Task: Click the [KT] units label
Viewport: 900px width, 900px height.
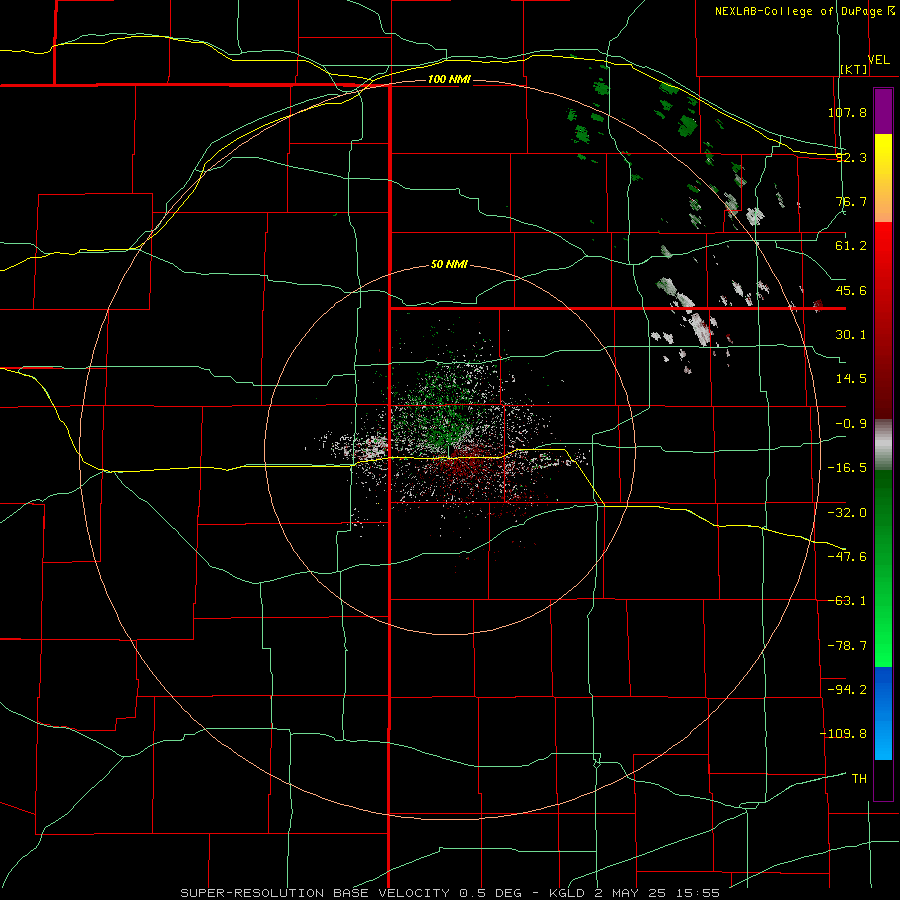Action: tap(854, 69)
